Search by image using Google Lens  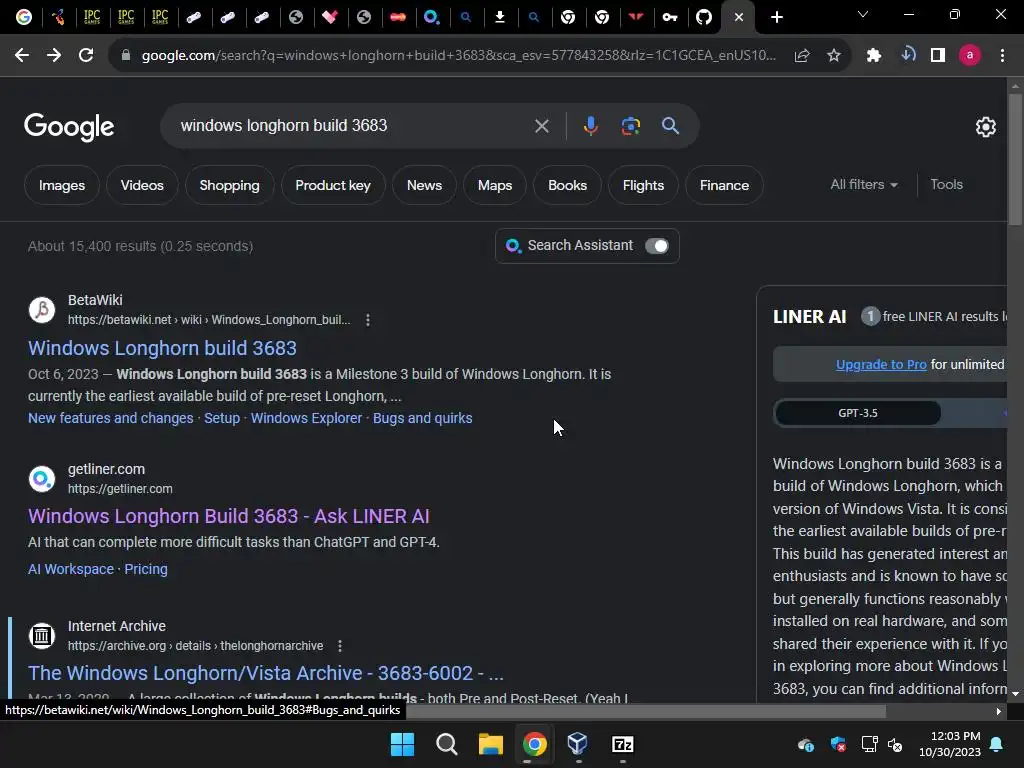[x=630, y=126]
